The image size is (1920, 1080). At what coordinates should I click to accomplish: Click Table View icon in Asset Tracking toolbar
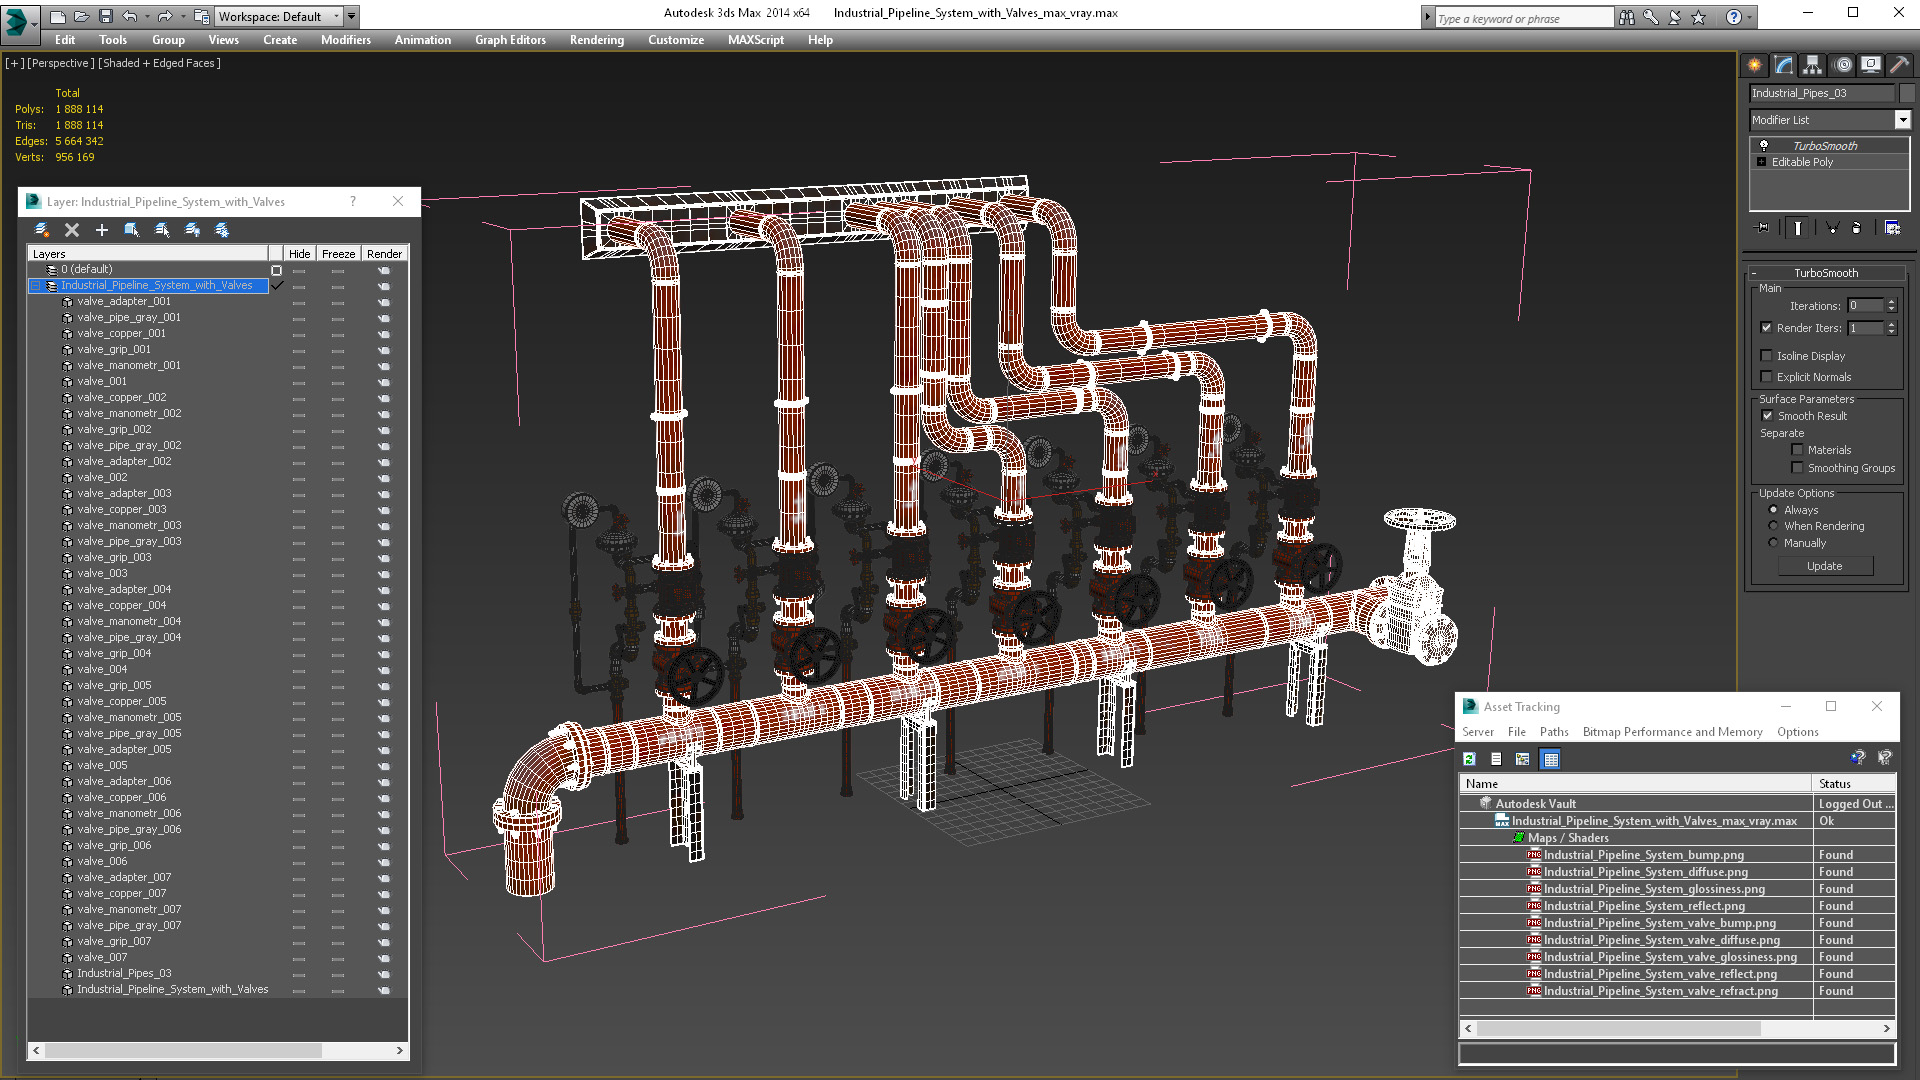[1551, 759]
